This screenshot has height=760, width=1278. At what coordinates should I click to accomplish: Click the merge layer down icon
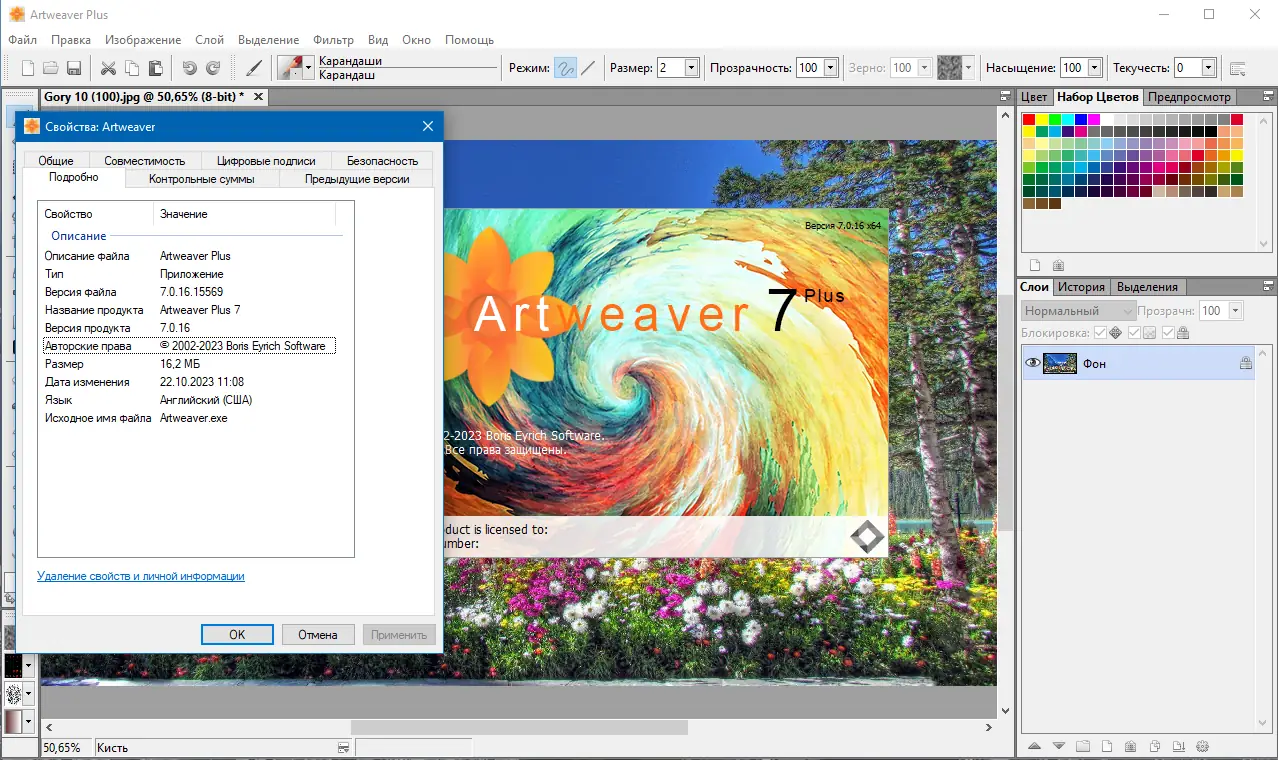click(1178, 746)
